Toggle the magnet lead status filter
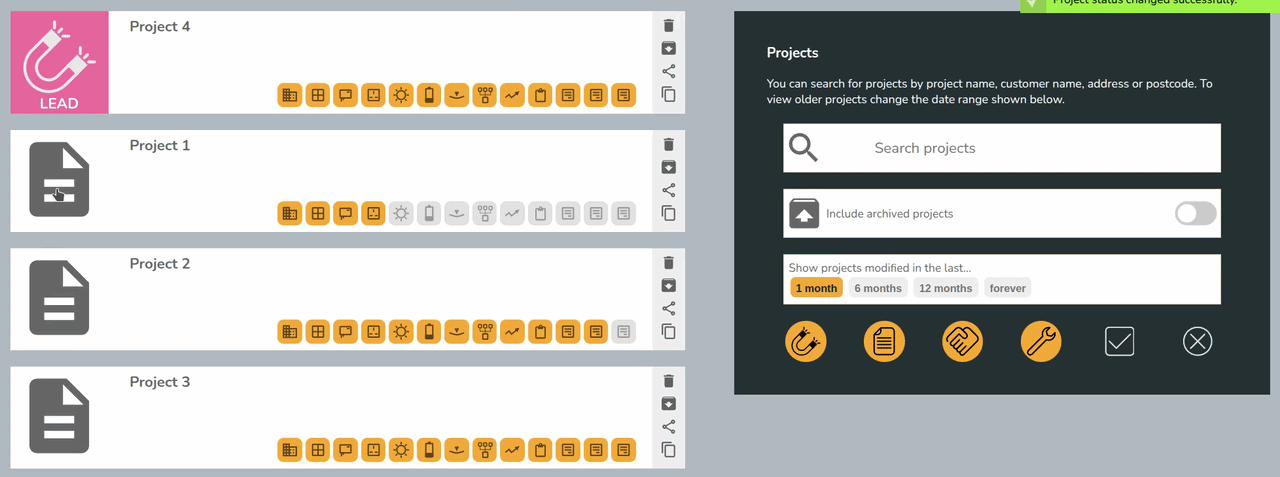 pos(805,342)
